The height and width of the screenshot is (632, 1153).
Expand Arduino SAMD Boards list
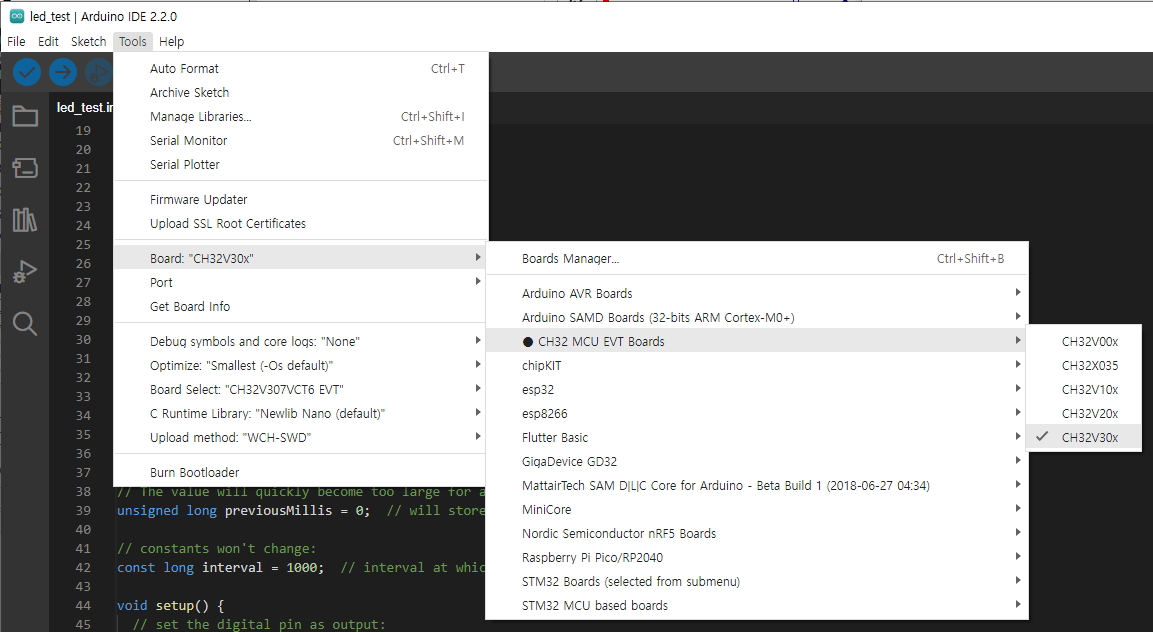tap(757, 318)
